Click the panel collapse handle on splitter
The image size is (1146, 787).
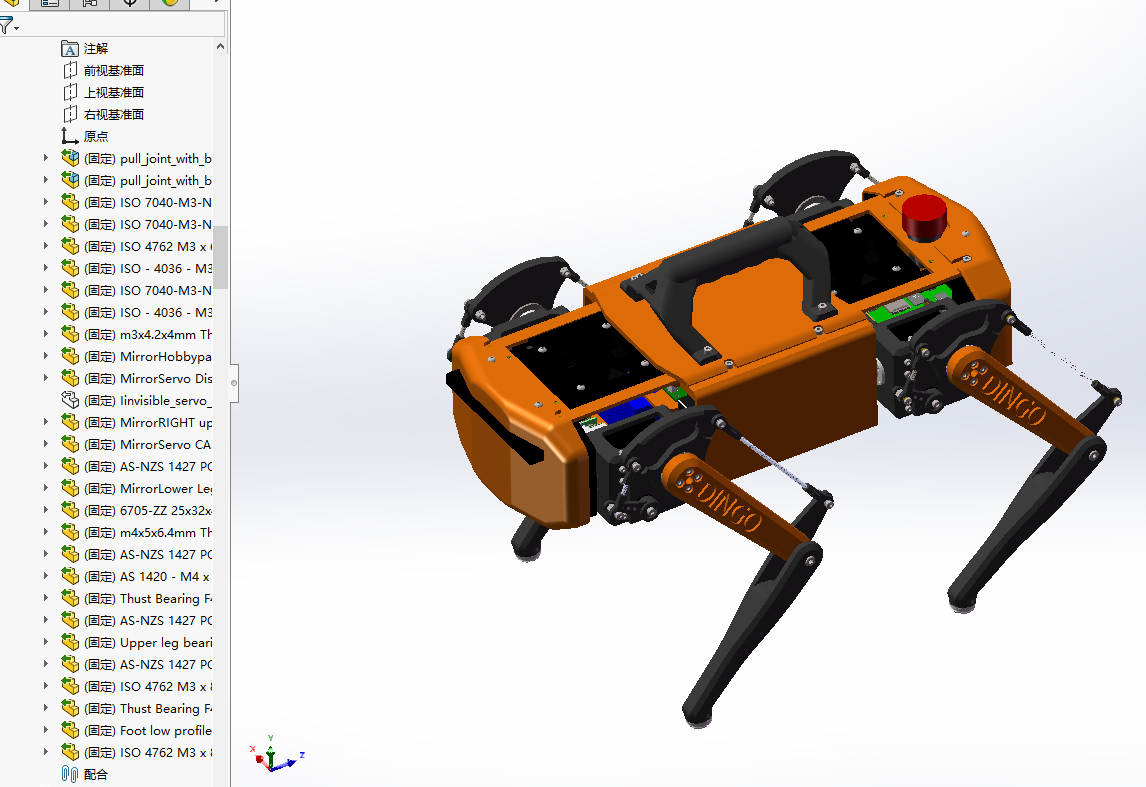tap(234, 382)
